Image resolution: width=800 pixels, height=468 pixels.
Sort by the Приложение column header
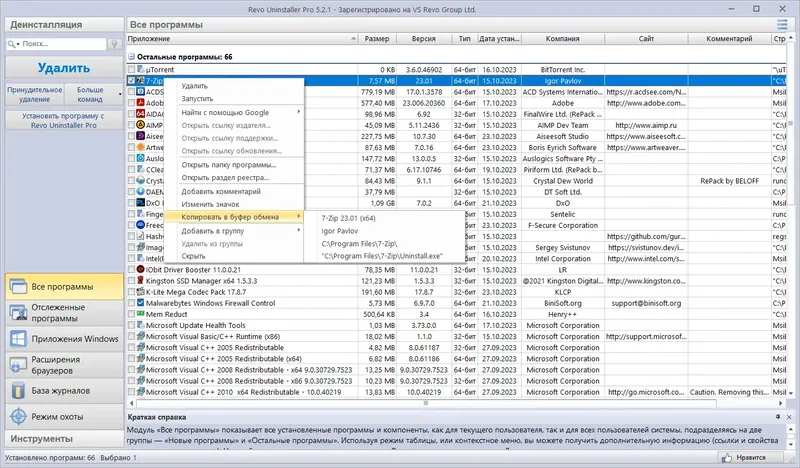242,39
